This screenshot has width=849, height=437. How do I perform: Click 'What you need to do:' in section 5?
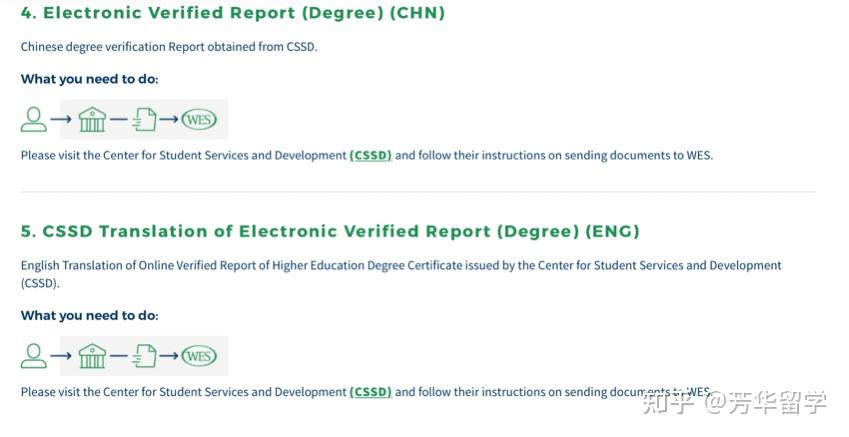(89, 315)
